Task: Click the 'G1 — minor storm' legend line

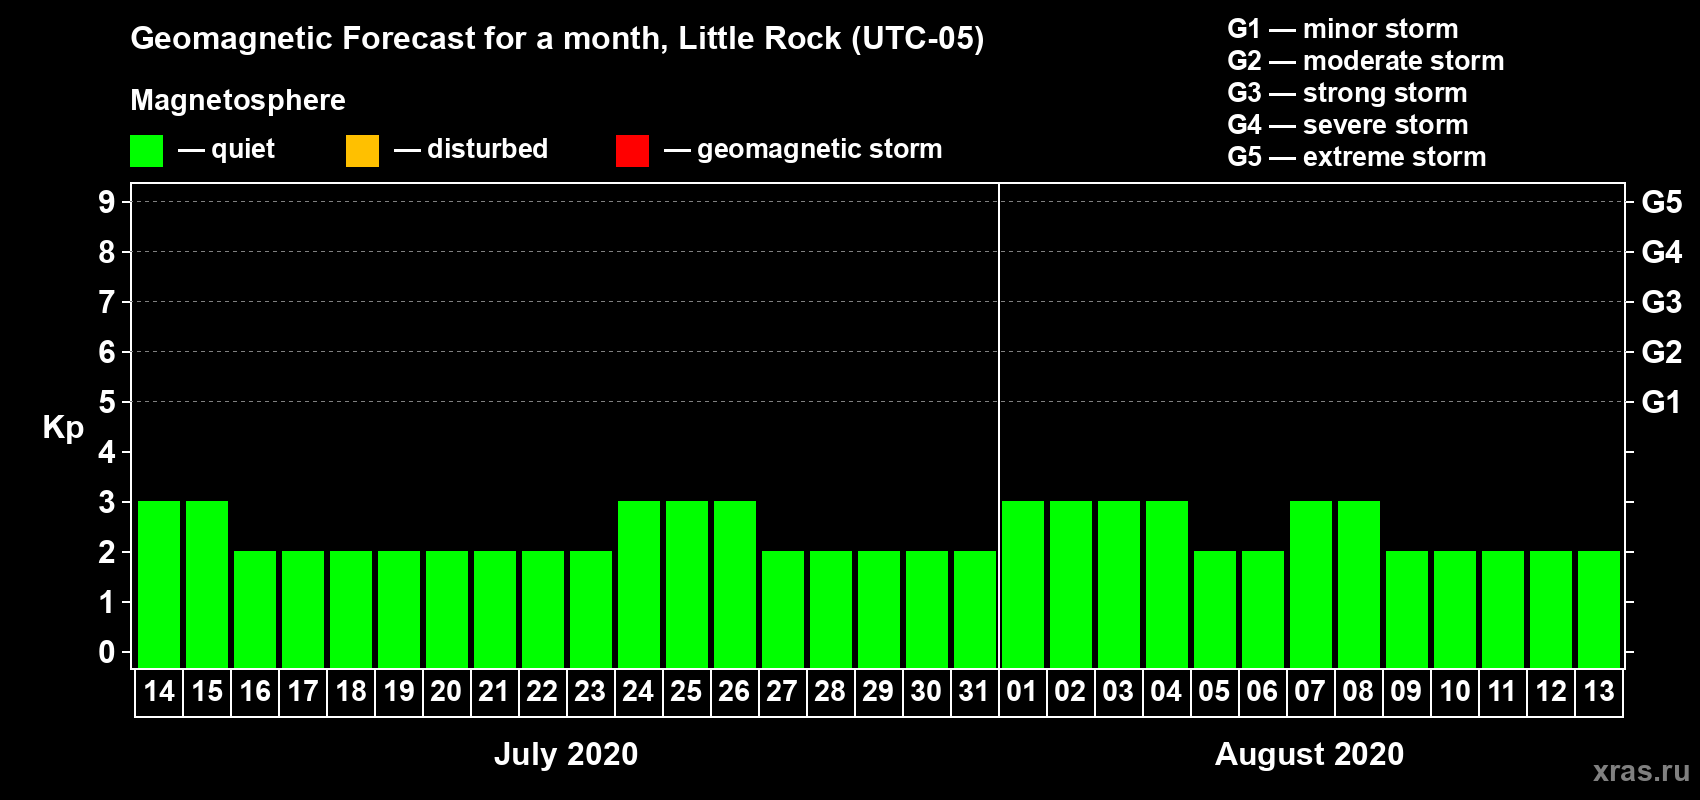Action: coord(1342,29)
